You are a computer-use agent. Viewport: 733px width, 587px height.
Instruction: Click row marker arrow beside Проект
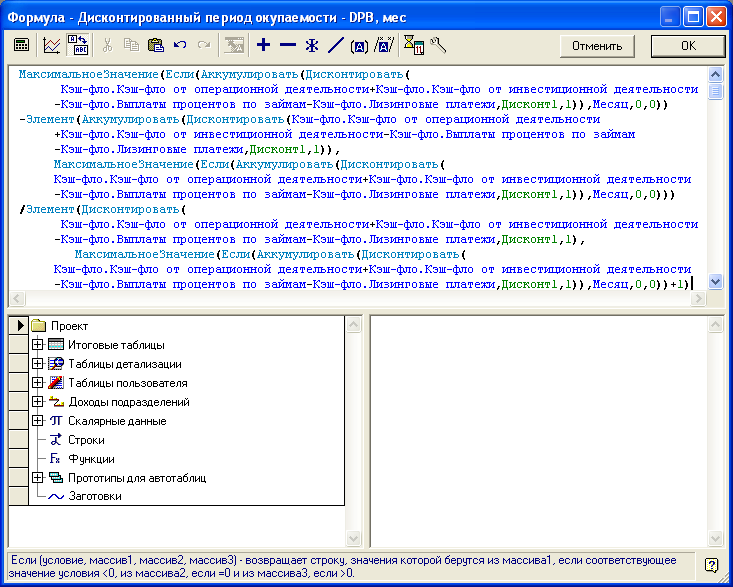[19, 326]
